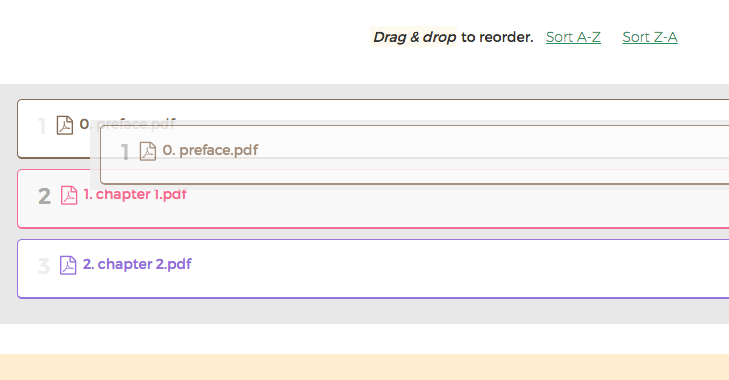Click the PDF icon on the floating dragged preface card

pyautogui.click(x=148, y=151)
